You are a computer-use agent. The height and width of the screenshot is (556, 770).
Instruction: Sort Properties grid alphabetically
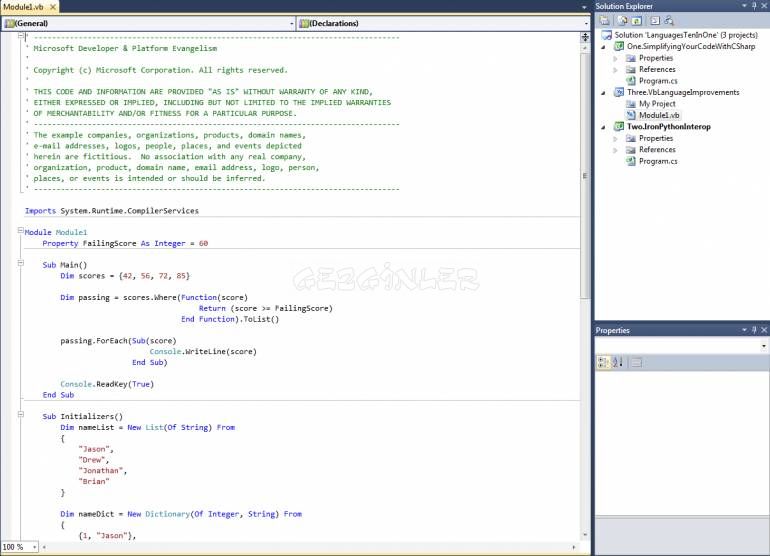tap(617, 362)
